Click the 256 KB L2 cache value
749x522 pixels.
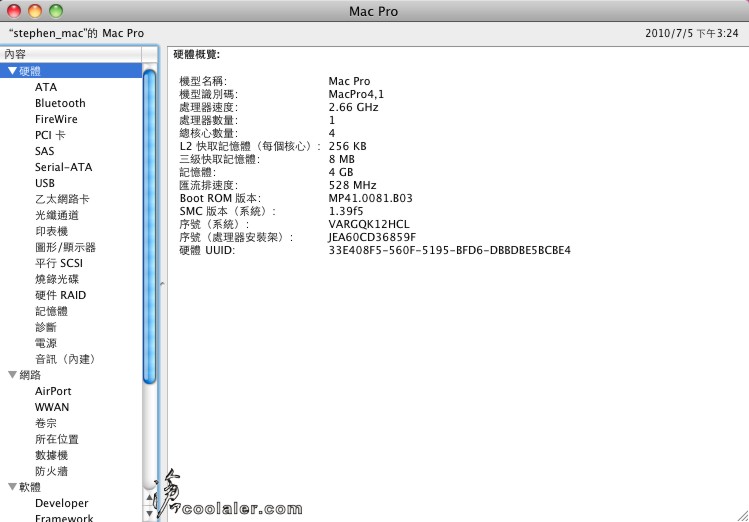(347, 146)
